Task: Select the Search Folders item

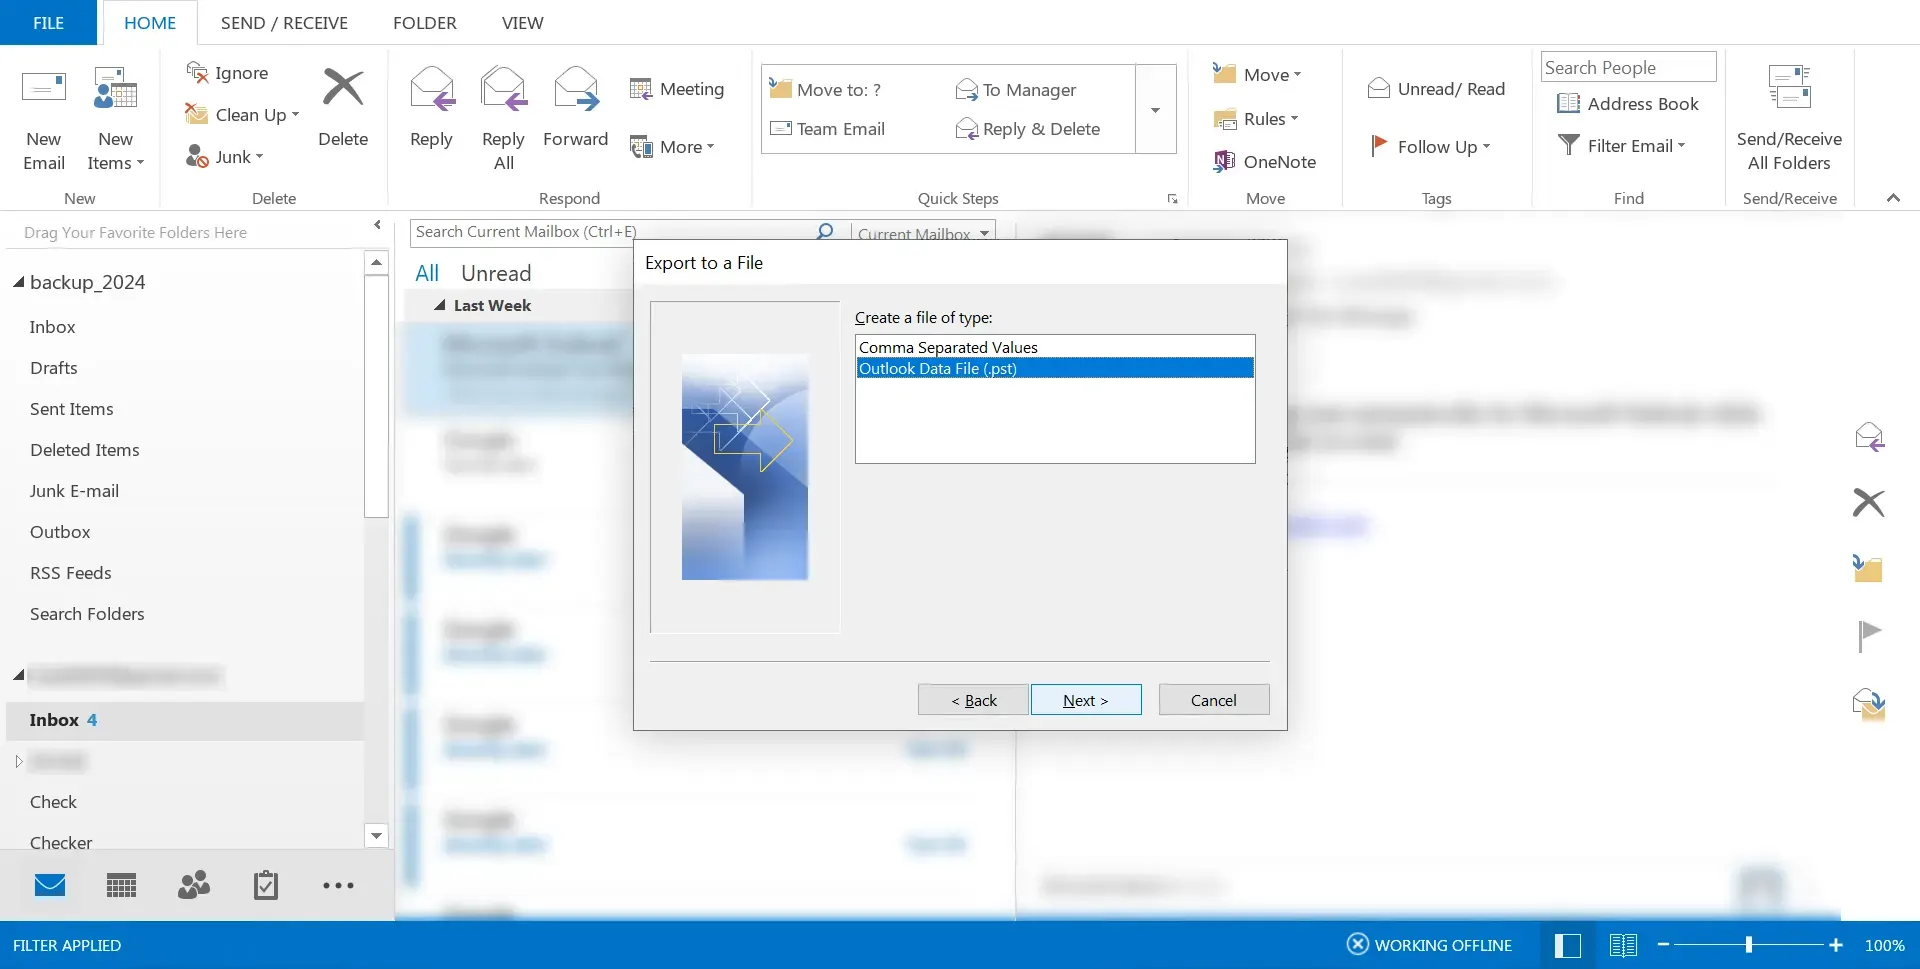Action: click(x=87, y=614)
